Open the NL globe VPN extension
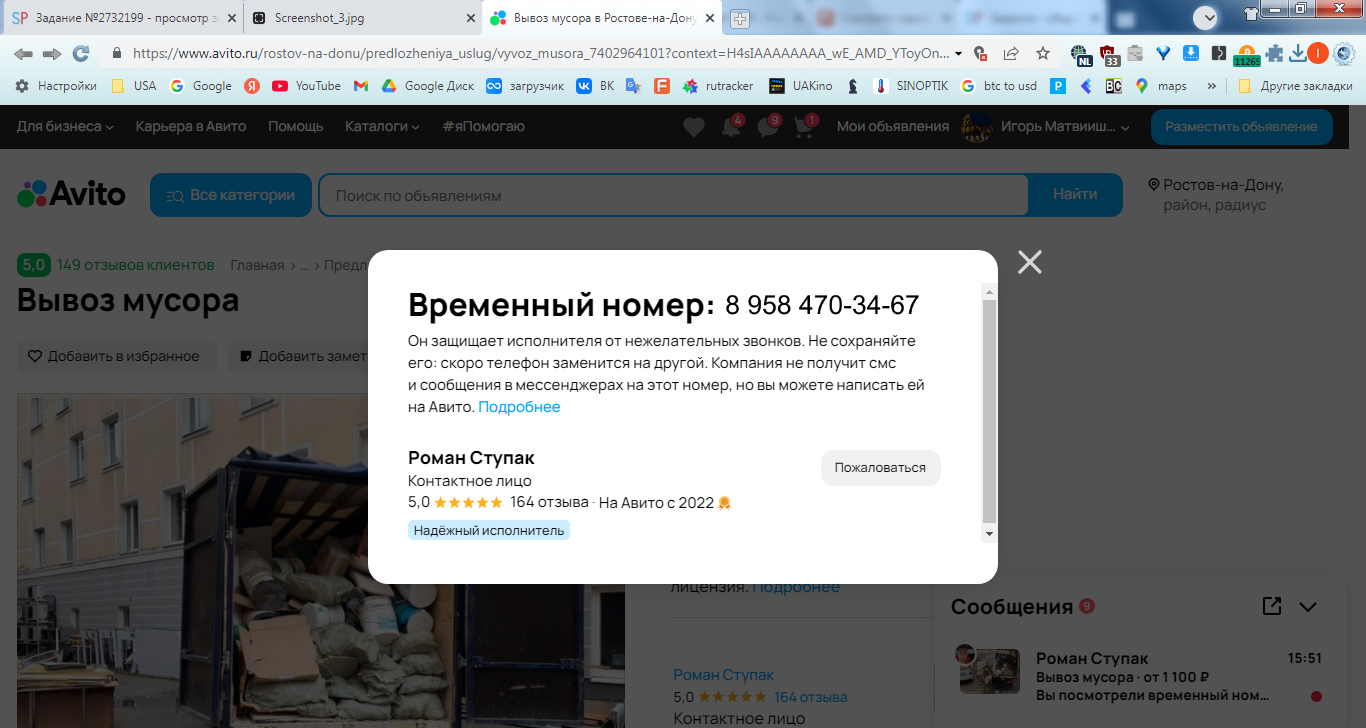Image resolution: width=1366 pixels, height=728 pixels. 1080,54
